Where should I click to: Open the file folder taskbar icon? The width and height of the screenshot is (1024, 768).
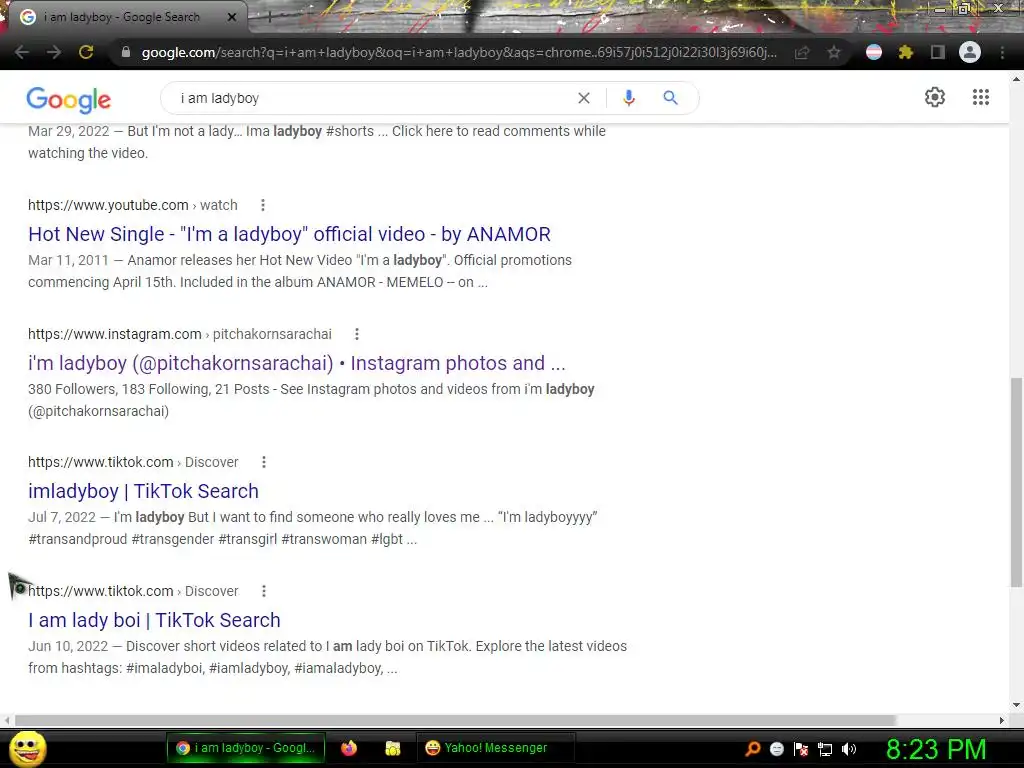coord(392,748)
